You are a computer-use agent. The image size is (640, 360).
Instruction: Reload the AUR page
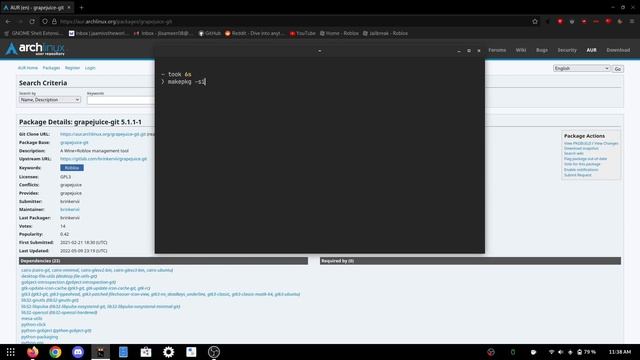click(x=32, y=21)
